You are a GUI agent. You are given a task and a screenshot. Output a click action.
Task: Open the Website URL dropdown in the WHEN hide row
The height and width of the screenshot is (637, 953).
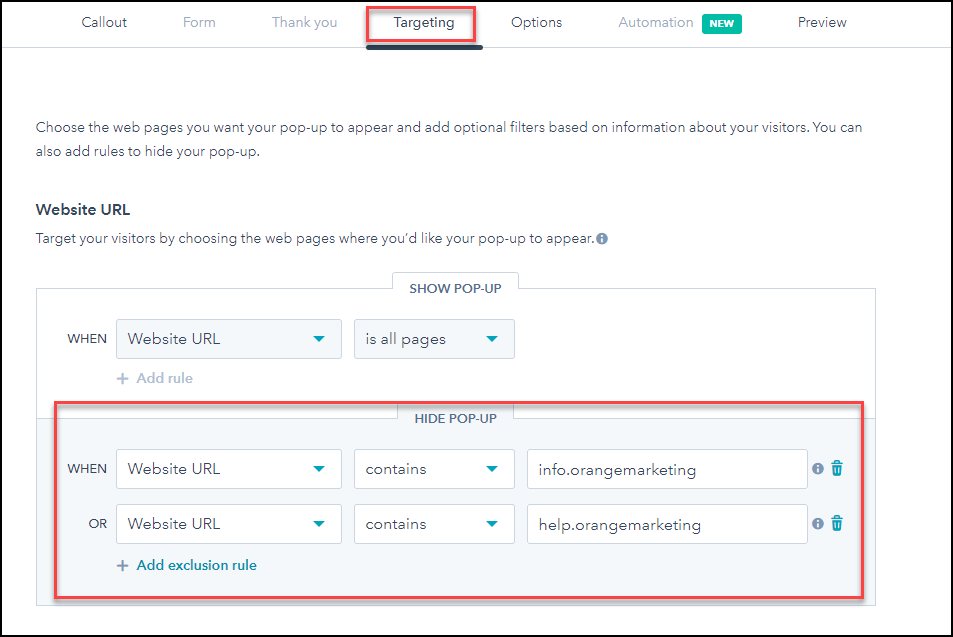(228, 468)
